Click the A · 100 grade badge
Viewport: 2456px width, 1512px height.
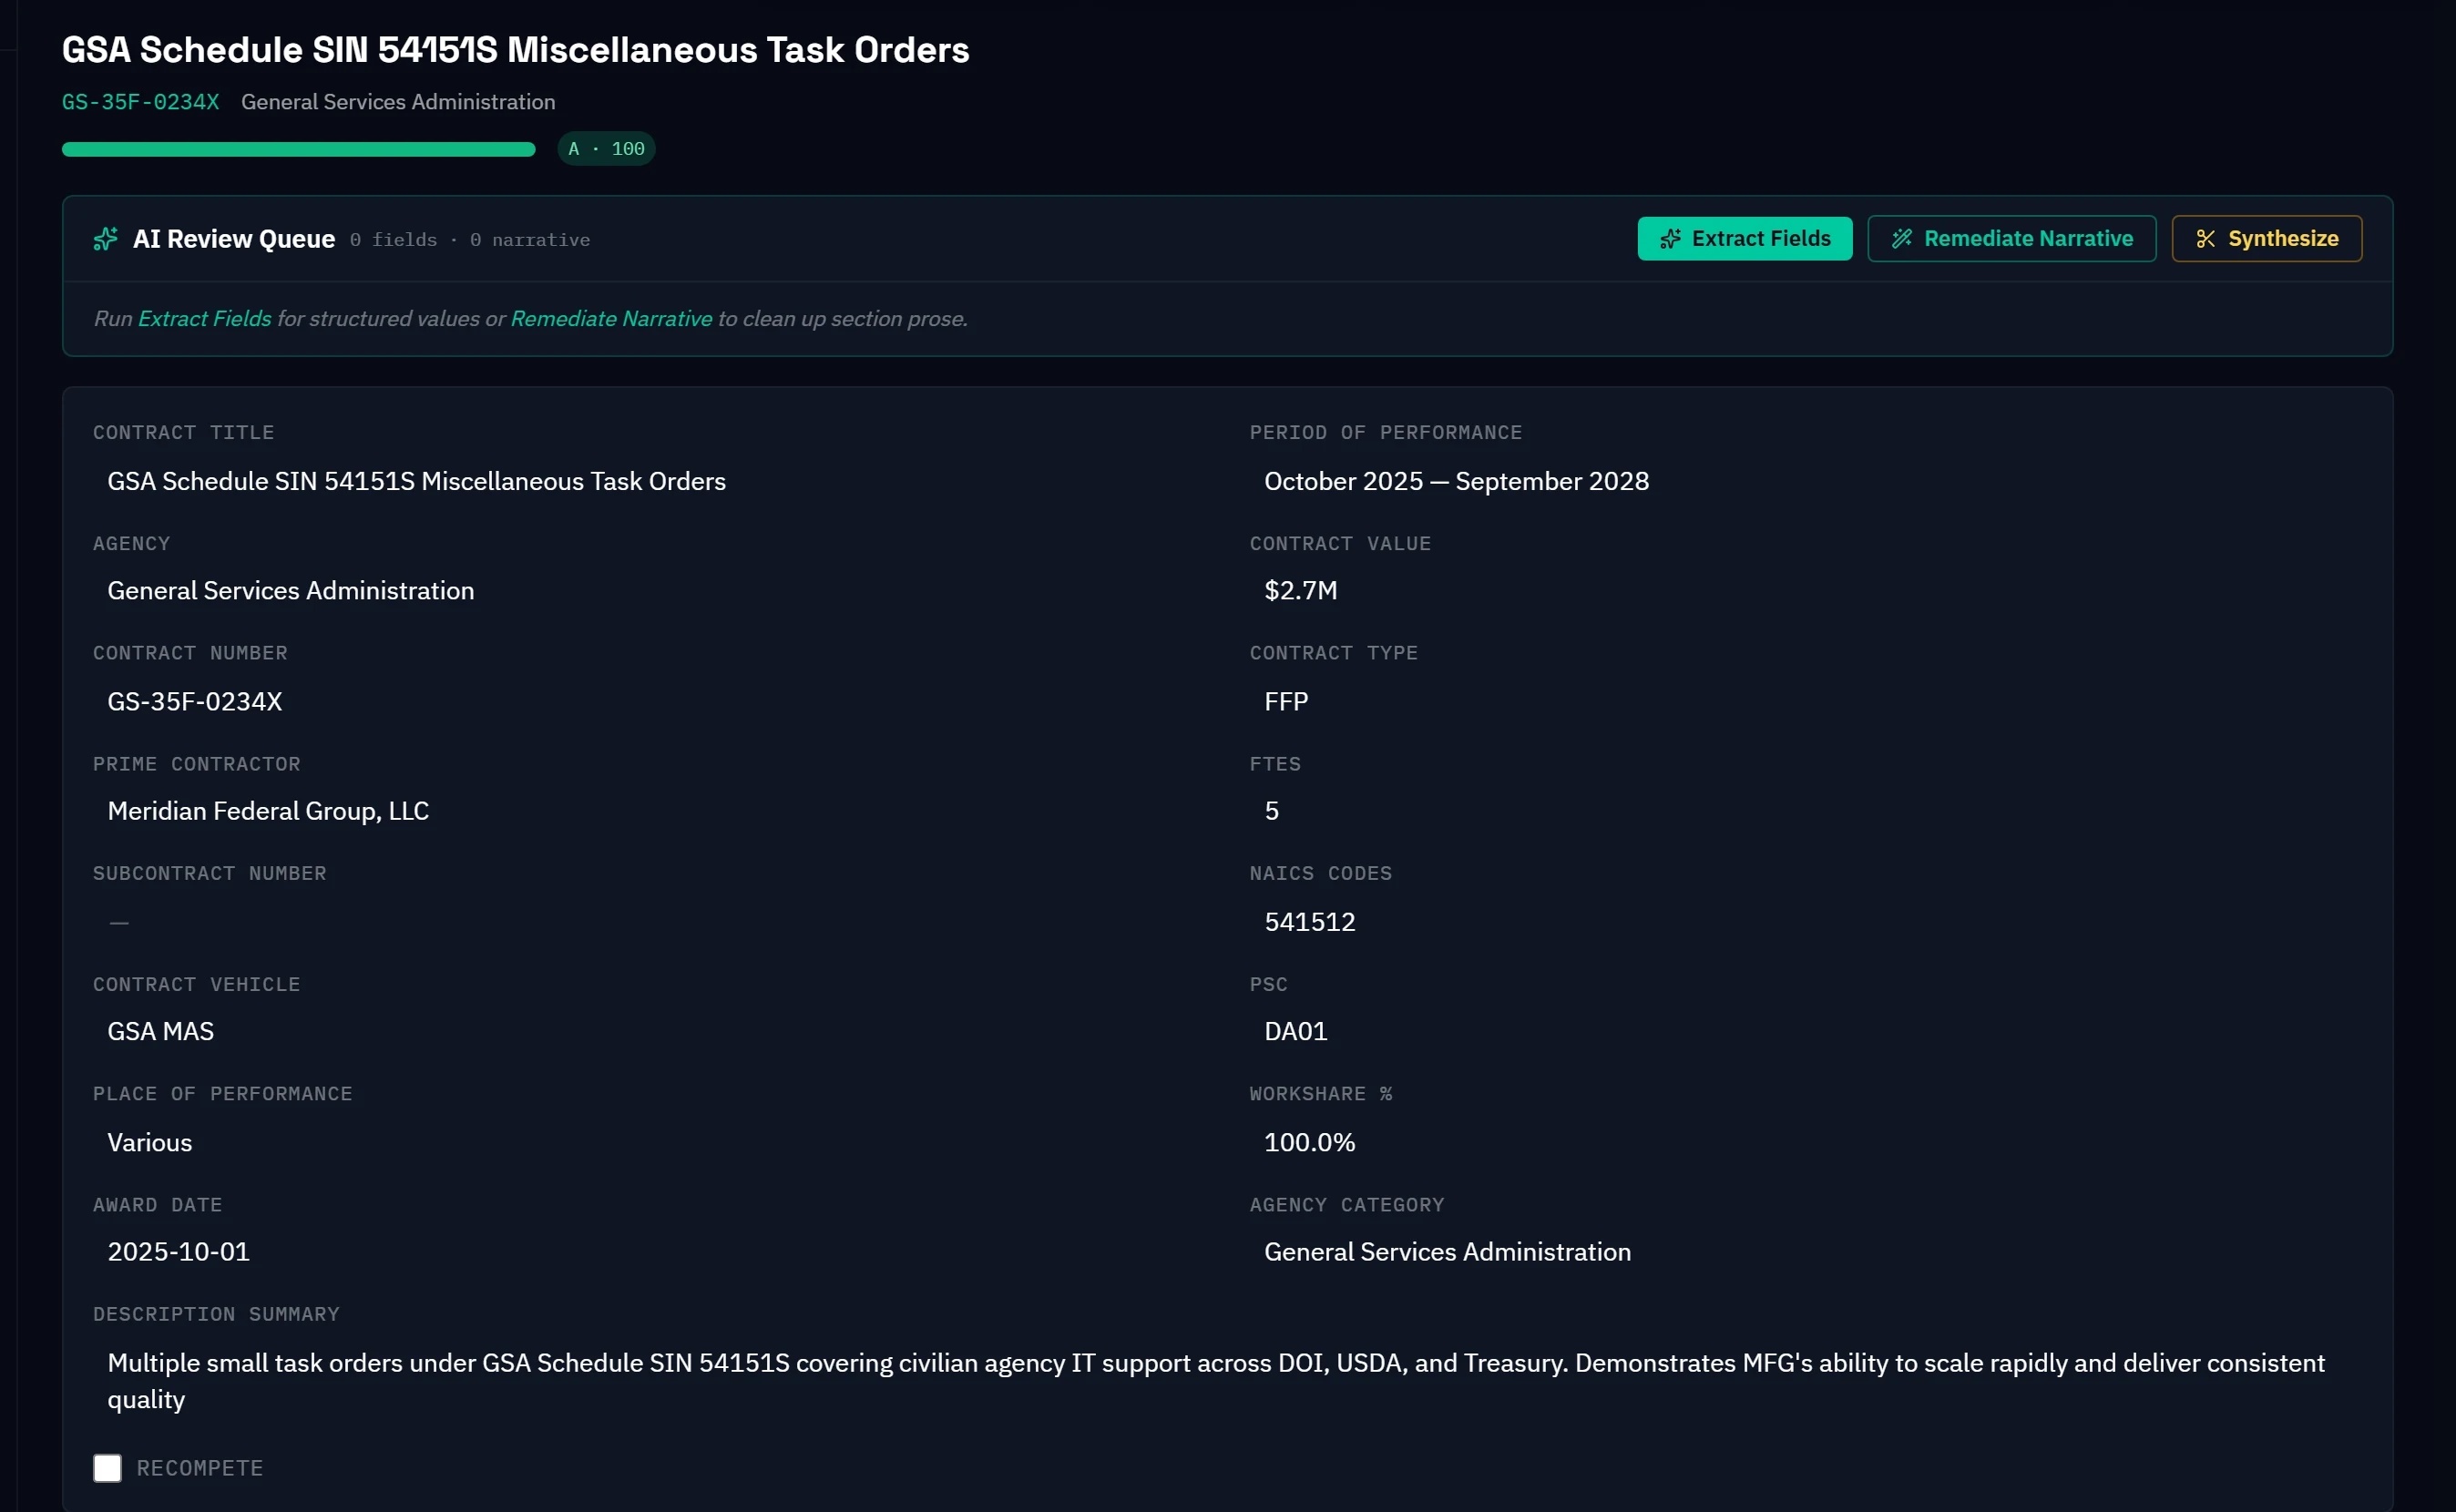(x=606, y=149)
